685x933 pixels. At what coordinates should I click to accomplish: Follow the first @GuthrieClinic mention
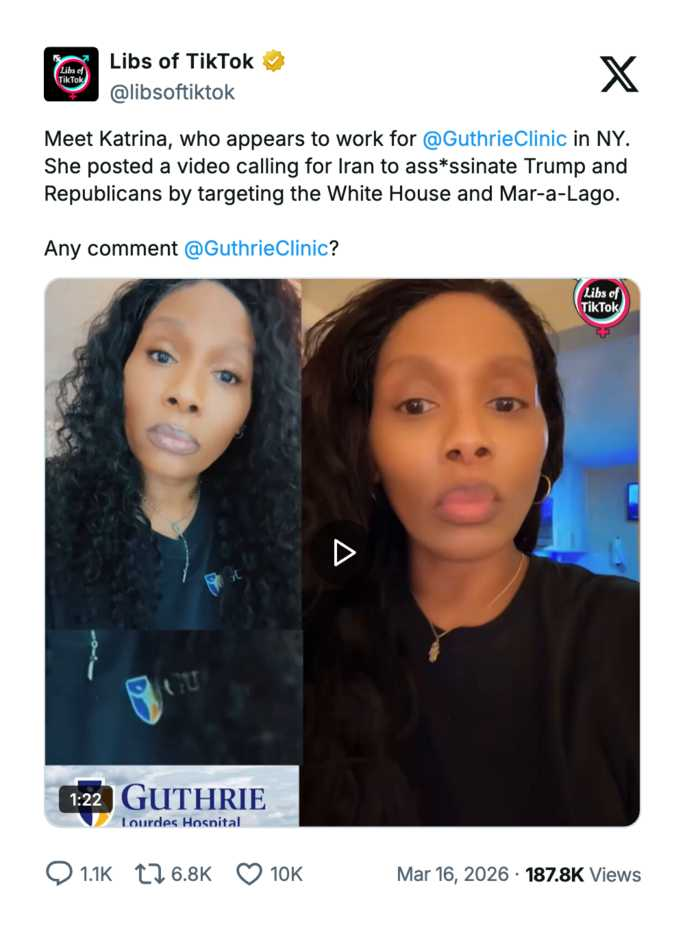[494, 139]
